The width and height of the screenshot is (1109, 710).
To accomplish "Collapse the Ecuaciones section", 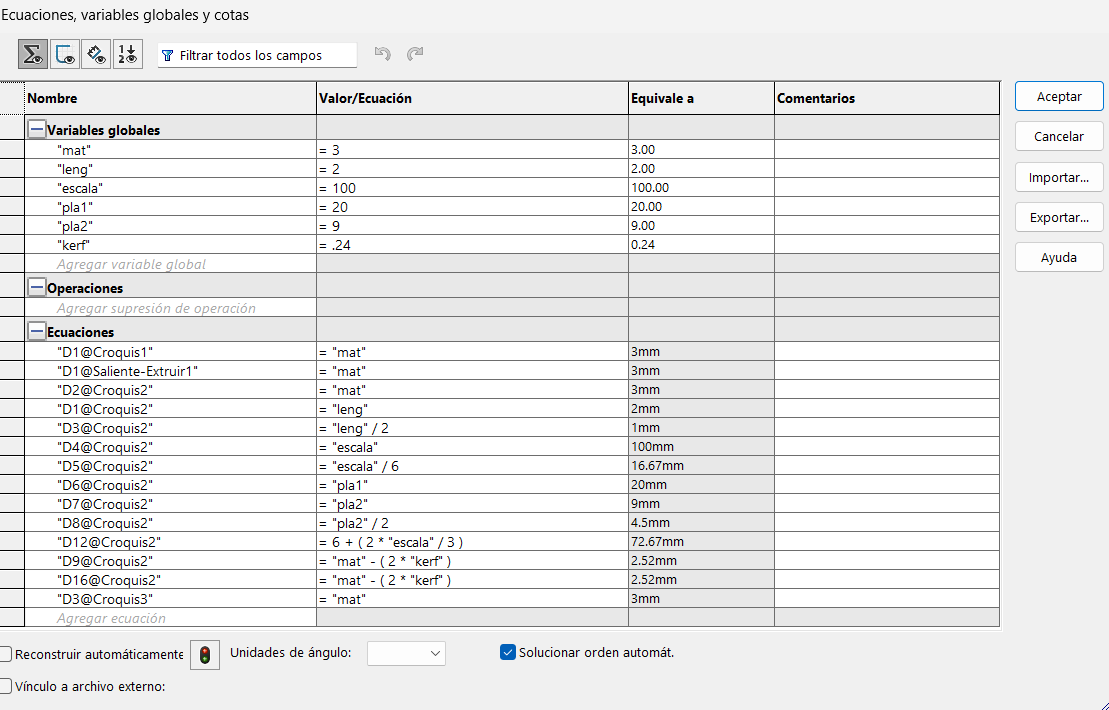I will click(37, 331).
